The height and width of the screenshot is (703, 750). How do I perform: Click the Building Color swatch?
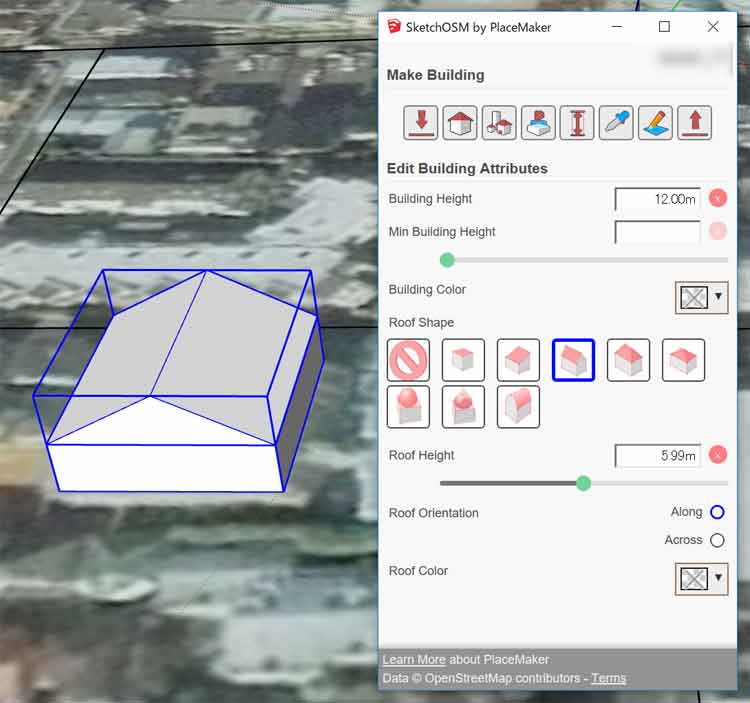pos(694,298)
